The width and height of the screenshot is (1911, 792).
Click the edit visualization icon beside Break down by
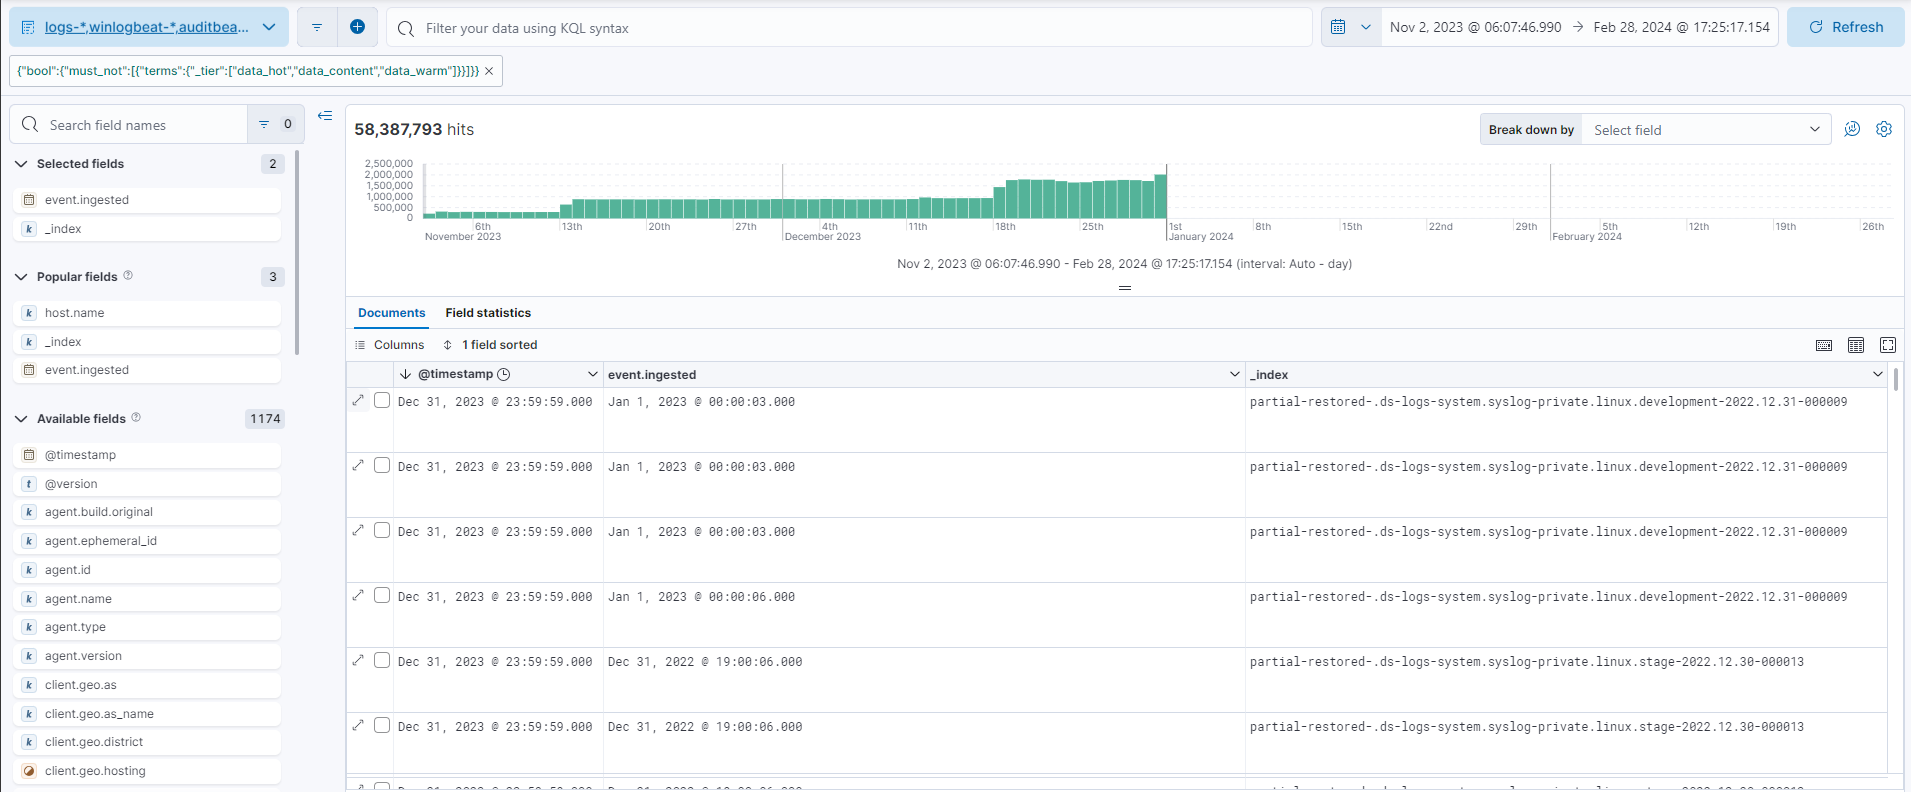[x=1852, y=129]
